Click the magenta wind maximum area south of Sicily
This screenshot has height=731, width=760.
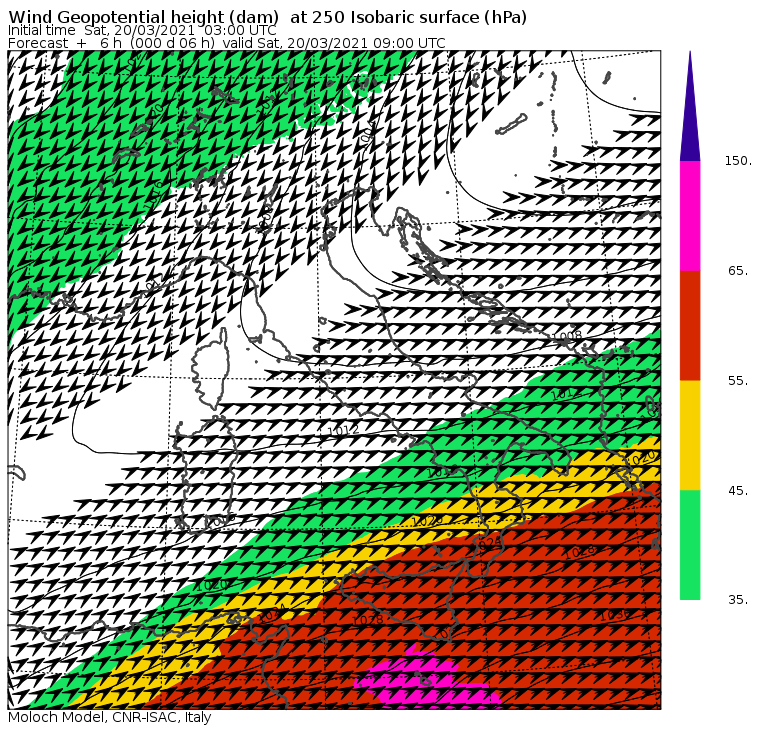click(427, 679)
